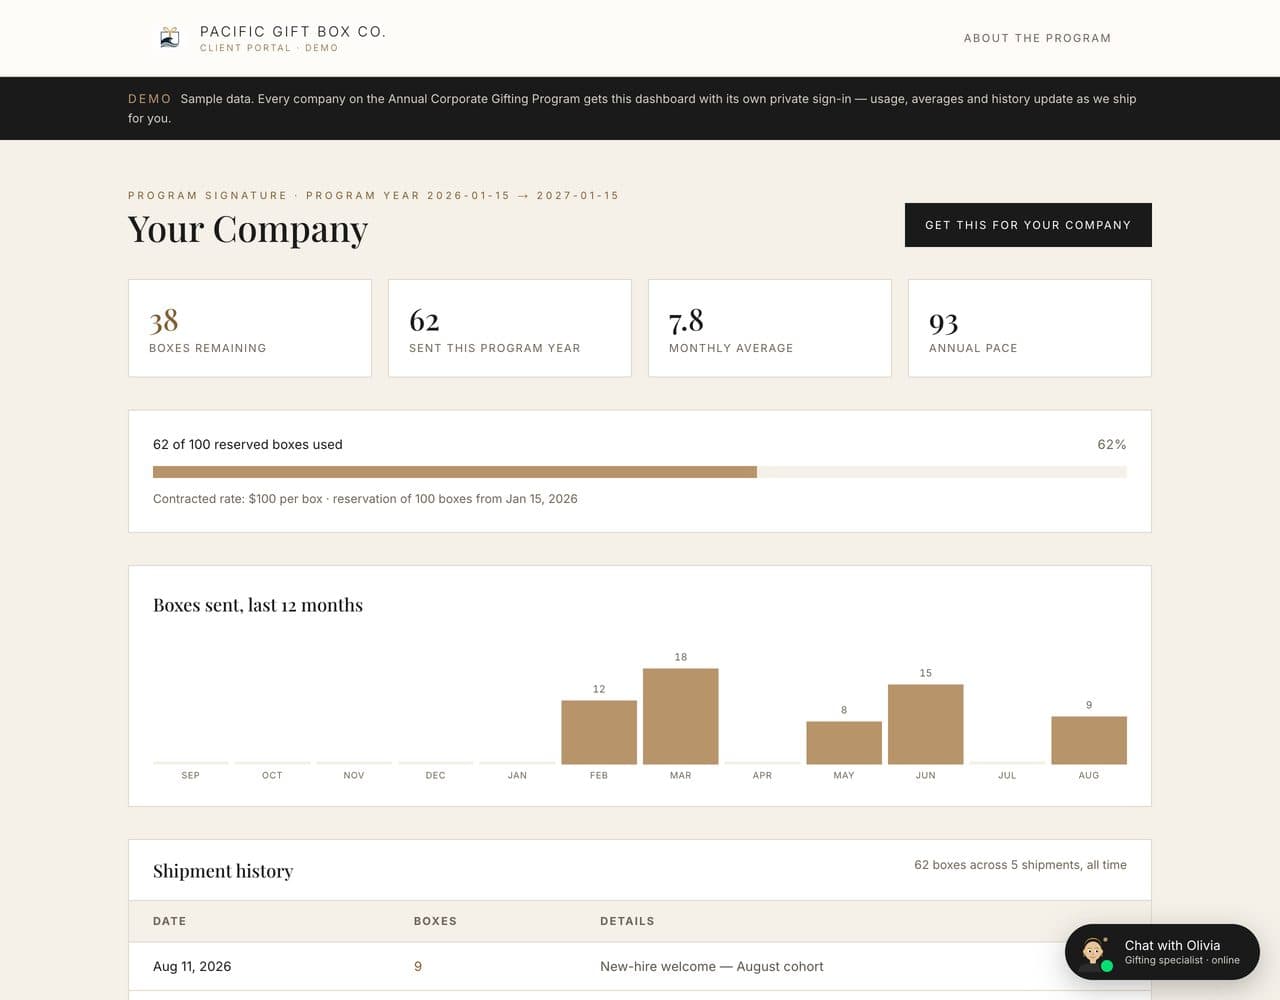This screenshot has height=1000, width=1280.
Task: Select the 38 Boxes Remaining card
Action: (x=250, y=328)
